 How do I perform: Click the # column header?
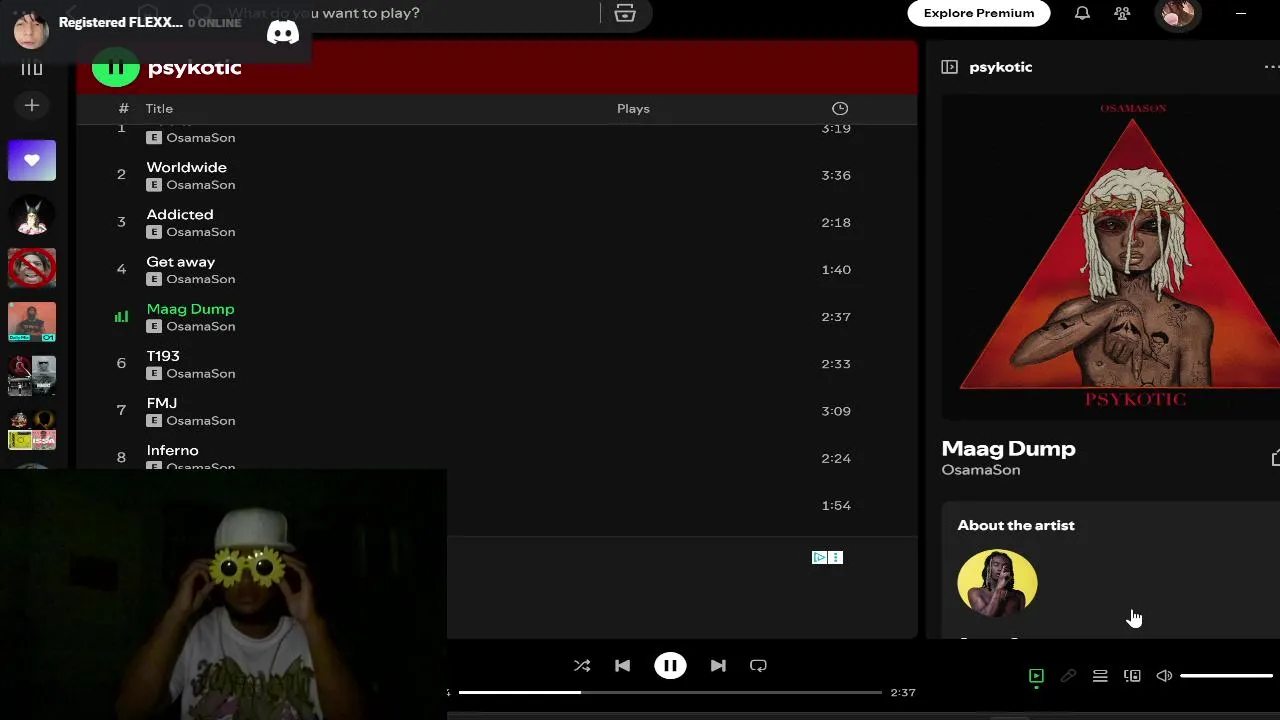click(x=123, y=109)
